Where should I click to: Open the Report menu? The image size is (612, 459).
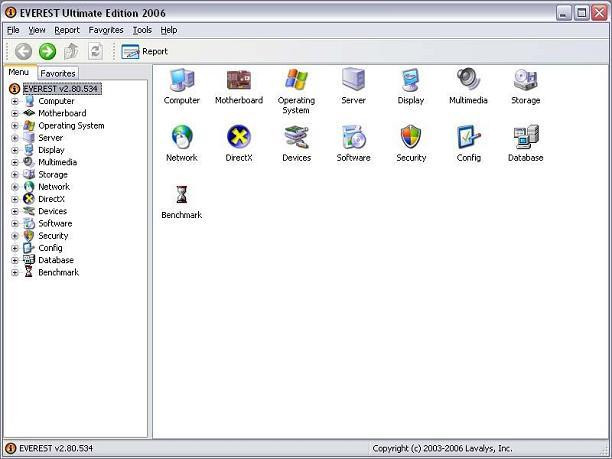(67, 30)
